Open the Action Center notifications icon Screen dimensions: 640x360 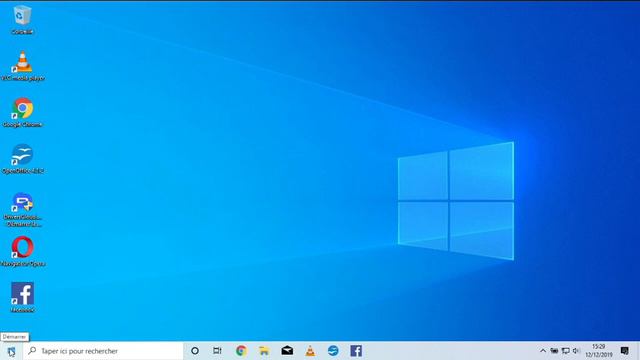pyautogui.click(x=624, y=351)
